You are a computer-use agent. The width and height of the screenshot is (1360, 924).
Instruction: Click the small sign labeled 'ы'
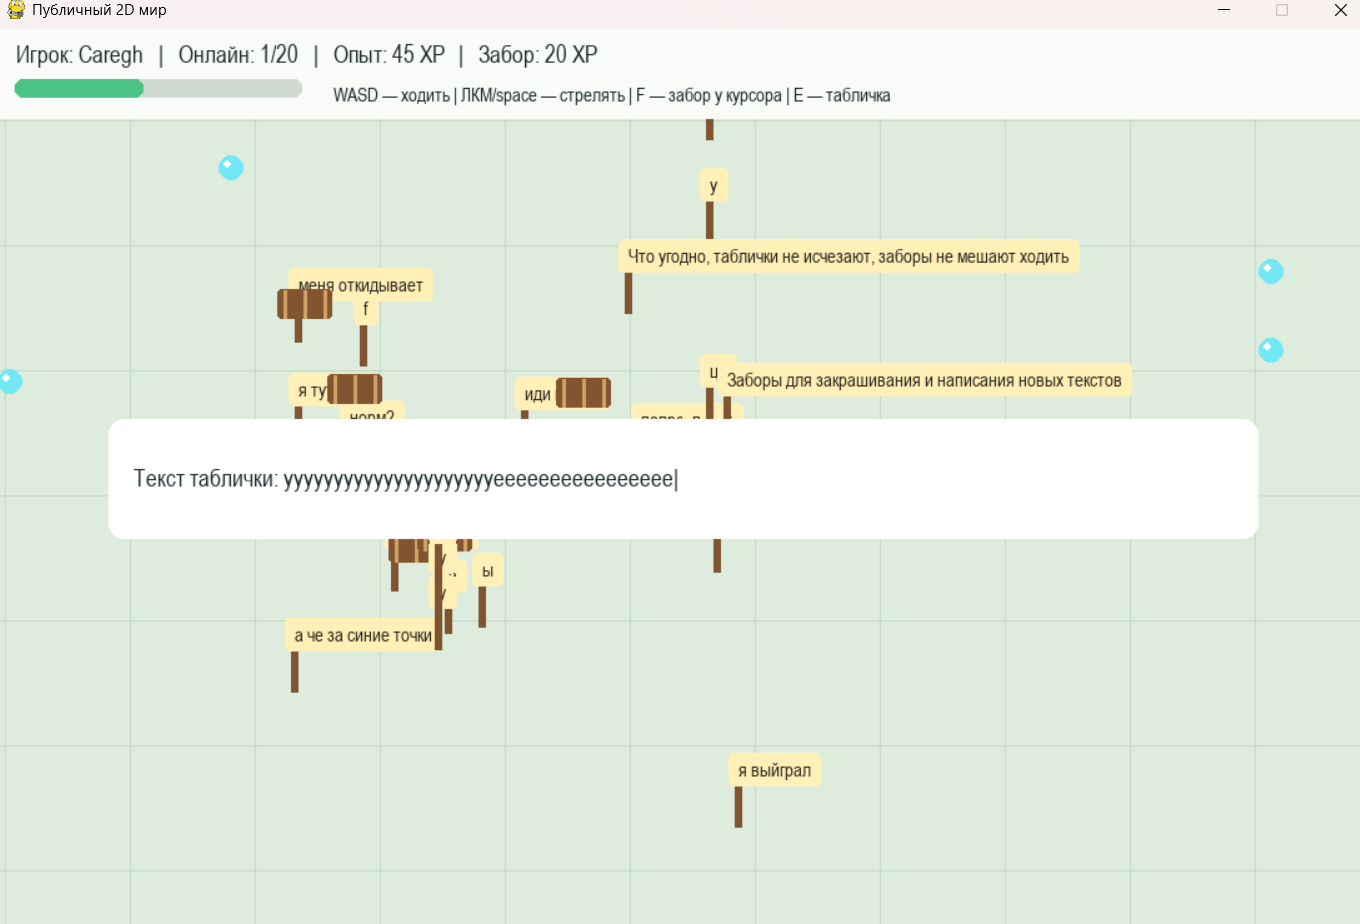click(x=487, y=571)
